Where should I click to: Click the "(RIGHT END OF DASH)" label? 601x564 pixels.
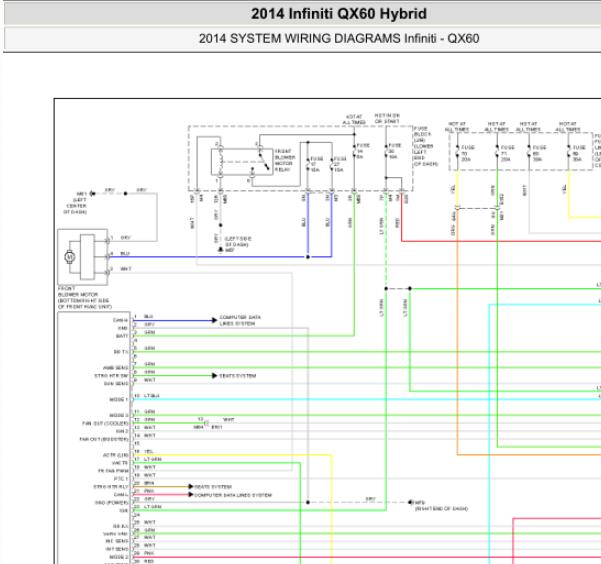[x=441, y=509]
